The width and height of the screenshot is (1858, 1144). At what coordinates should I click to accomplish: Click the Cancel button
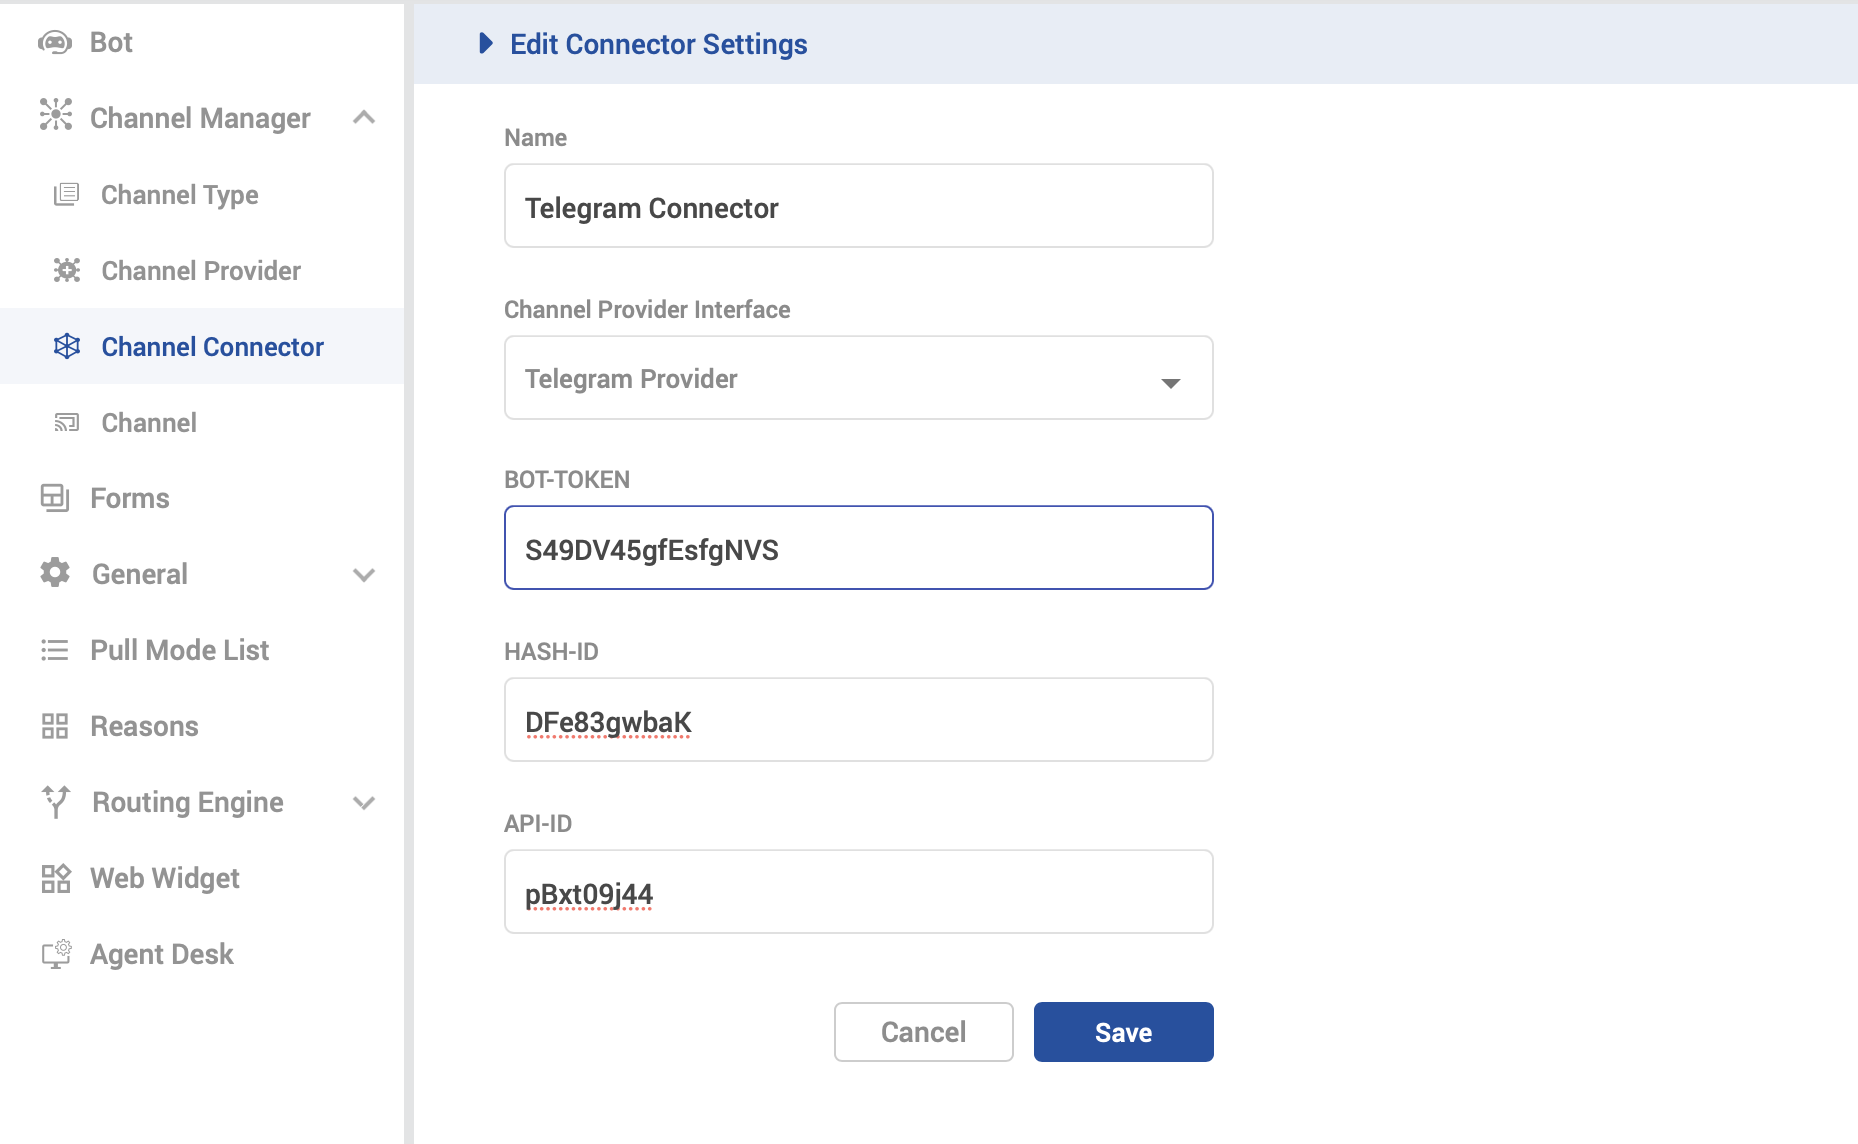click(x=923, y=1032)
